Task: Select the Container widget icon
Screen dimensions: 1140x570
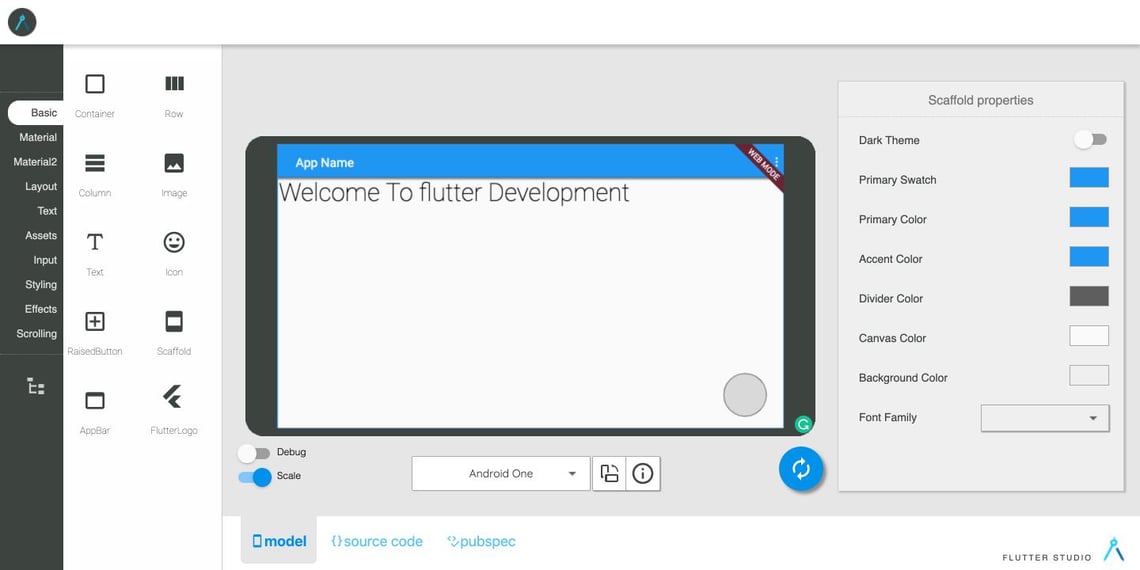Action: click(95, 84)
